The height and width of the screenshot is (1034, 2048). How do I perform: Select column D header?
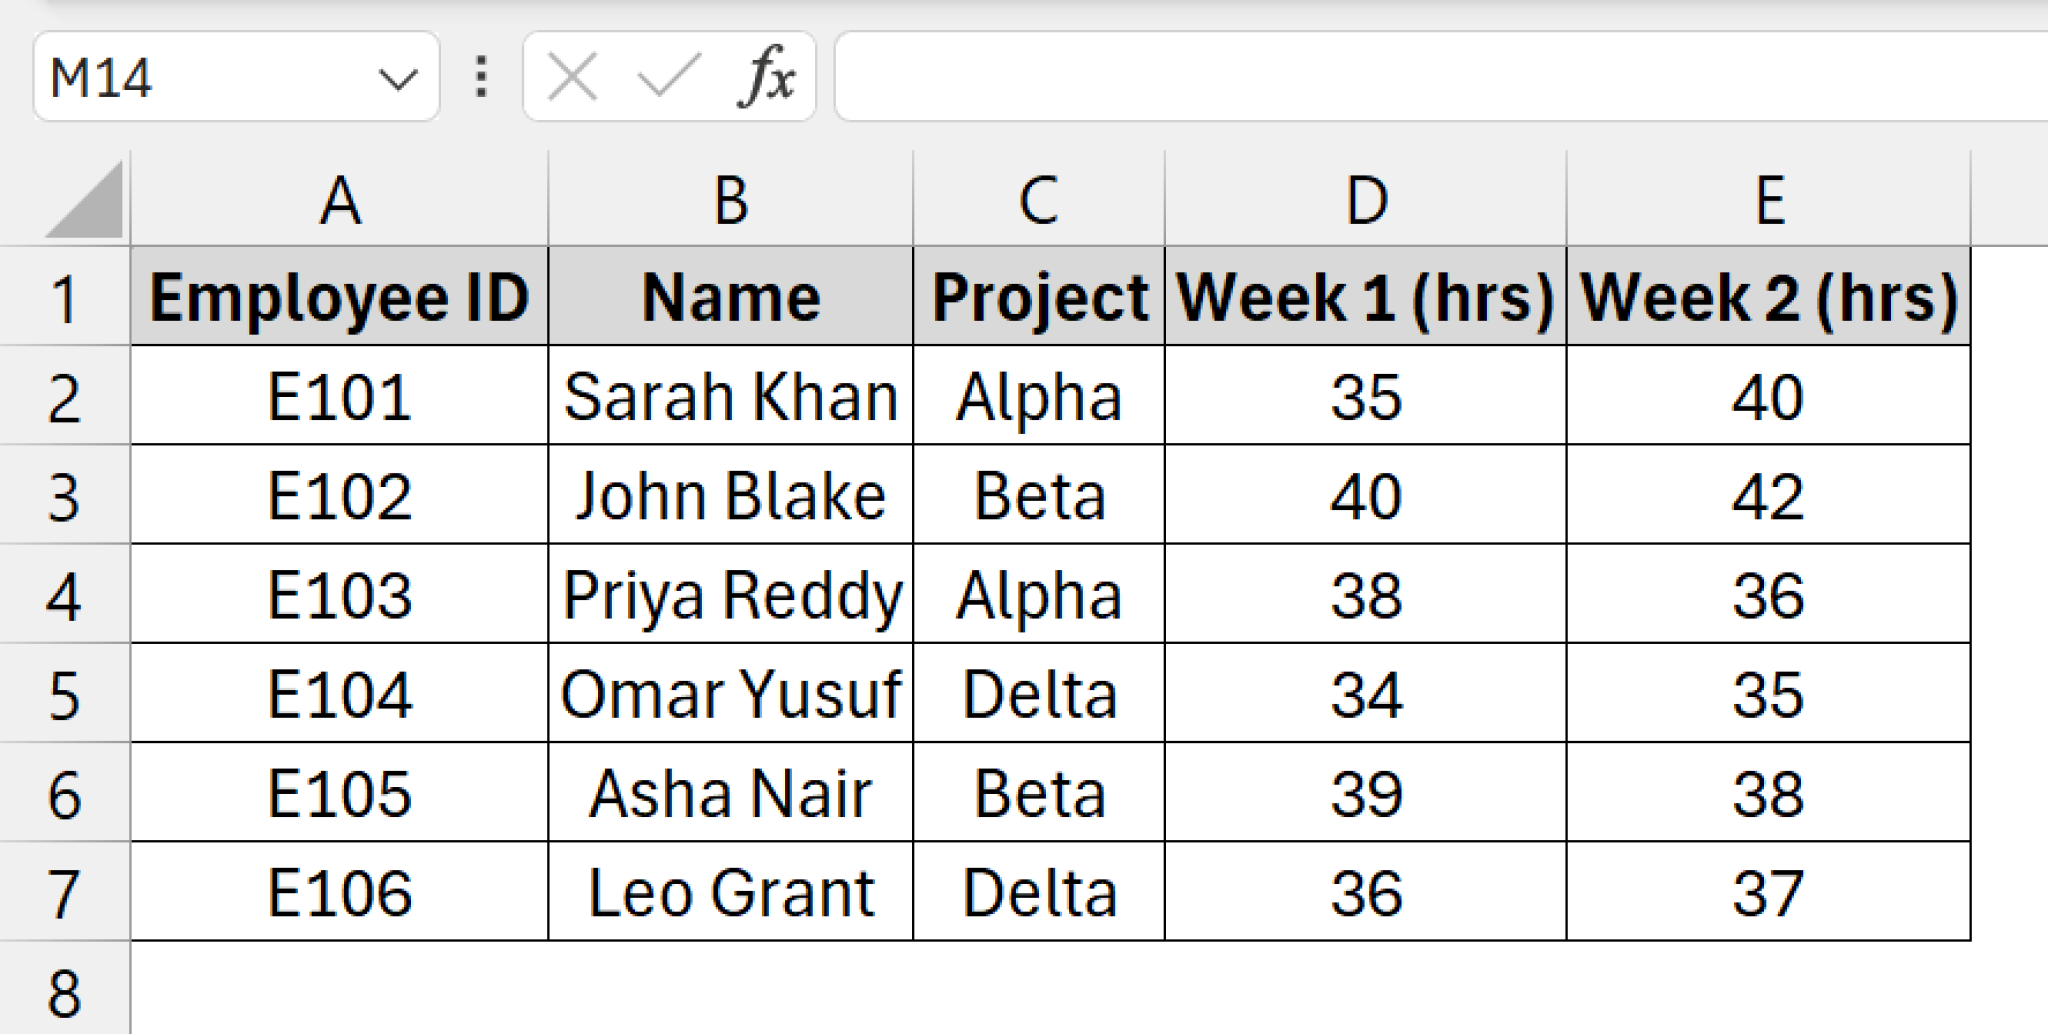point(1366,199)
